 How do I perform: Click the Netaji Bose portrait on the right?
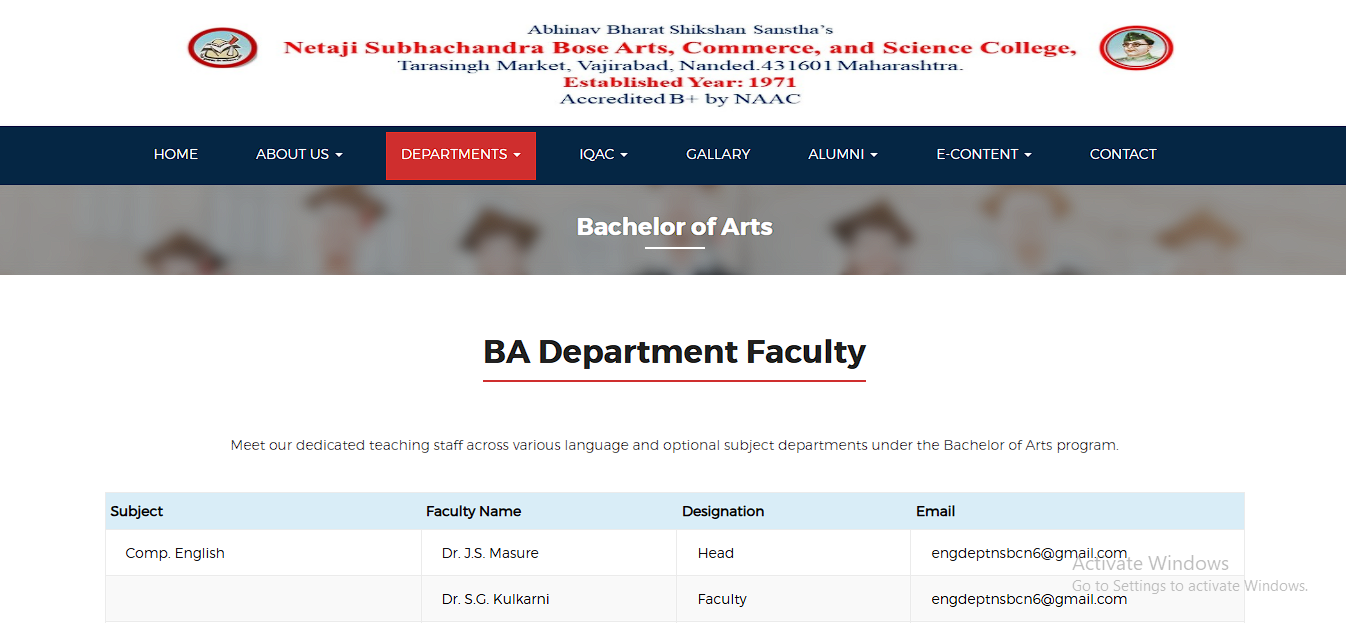1136,48
